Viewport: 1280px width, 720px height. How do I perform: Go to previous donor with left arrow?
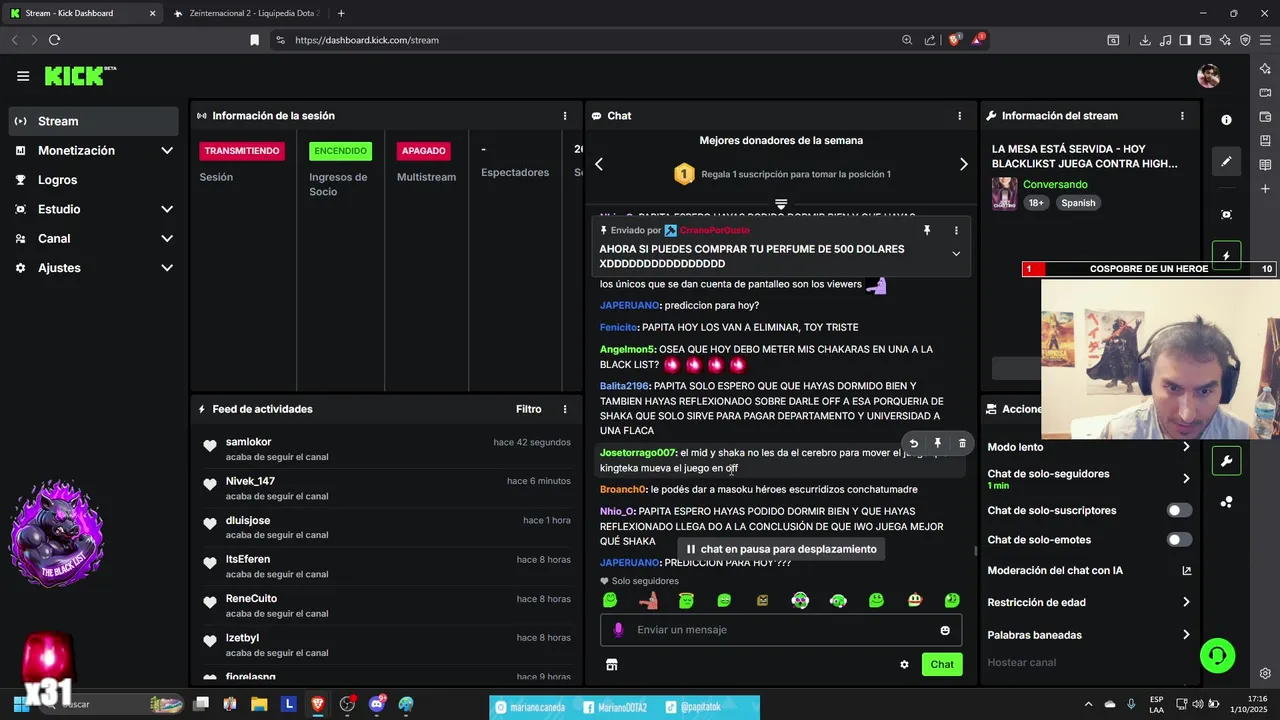tap(599, 164)
